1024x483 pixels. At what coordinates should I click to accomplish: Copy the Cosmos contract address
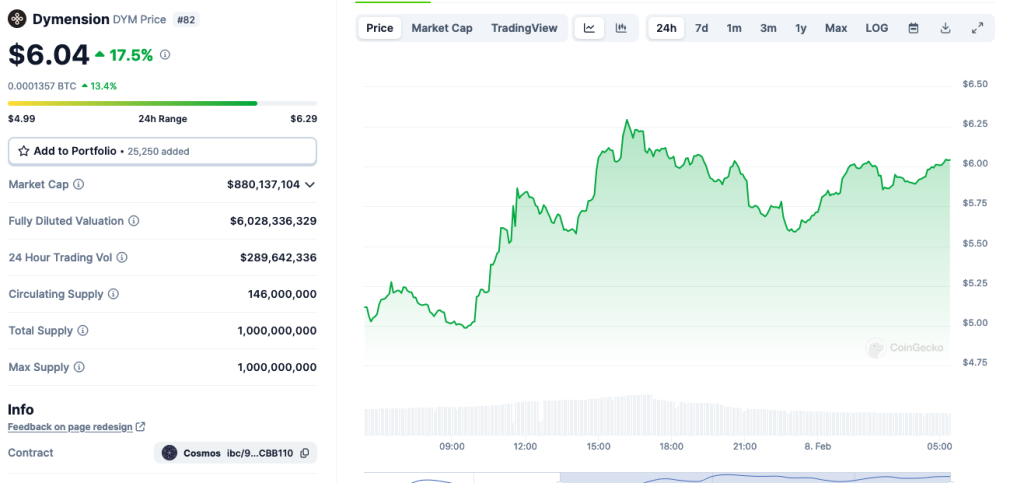coord(305,453)
